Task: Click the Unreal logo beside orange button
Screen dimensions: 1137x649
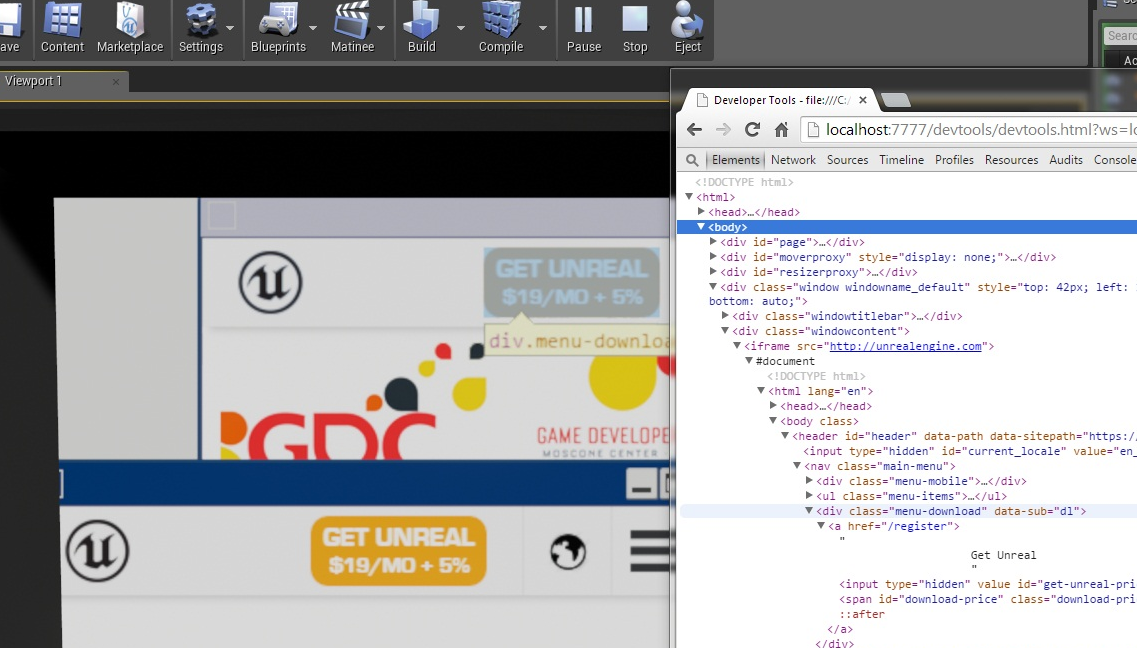Action: pyautogui.click(x=98, y=551)
